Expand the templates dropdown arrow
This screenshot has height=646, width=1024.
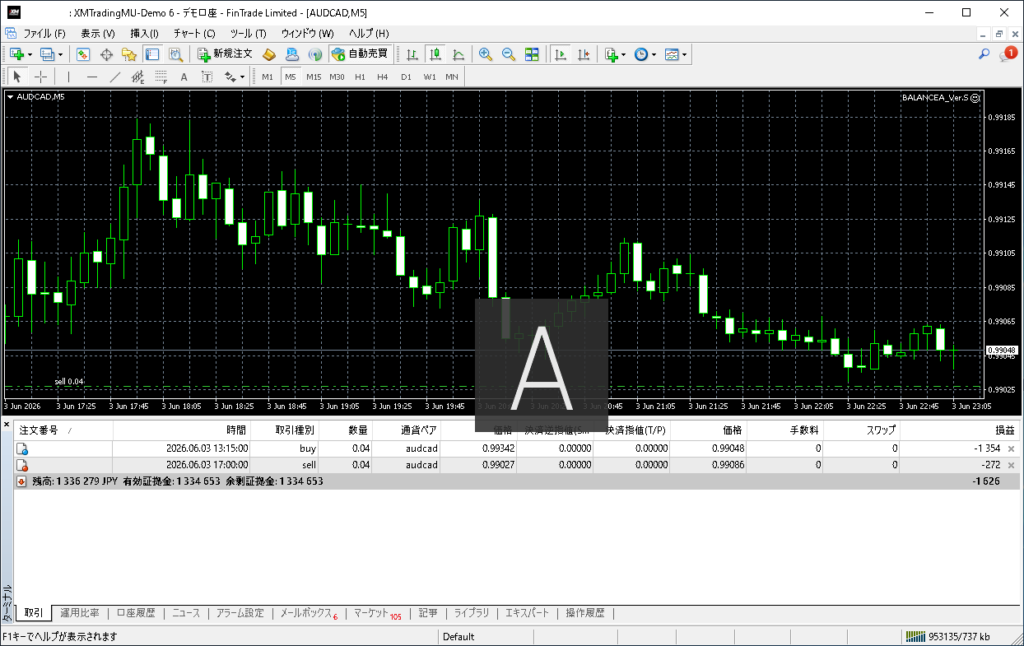click(x=684, y=55)
